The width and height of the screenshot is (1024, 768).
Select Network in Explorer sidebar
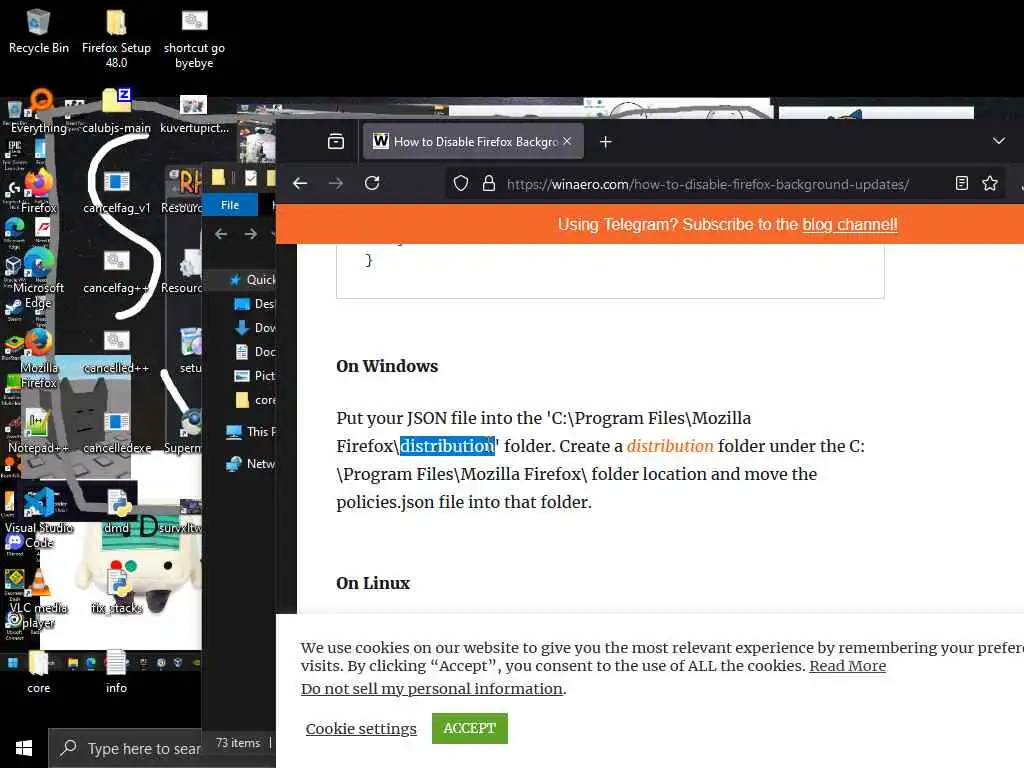[250, 464]
